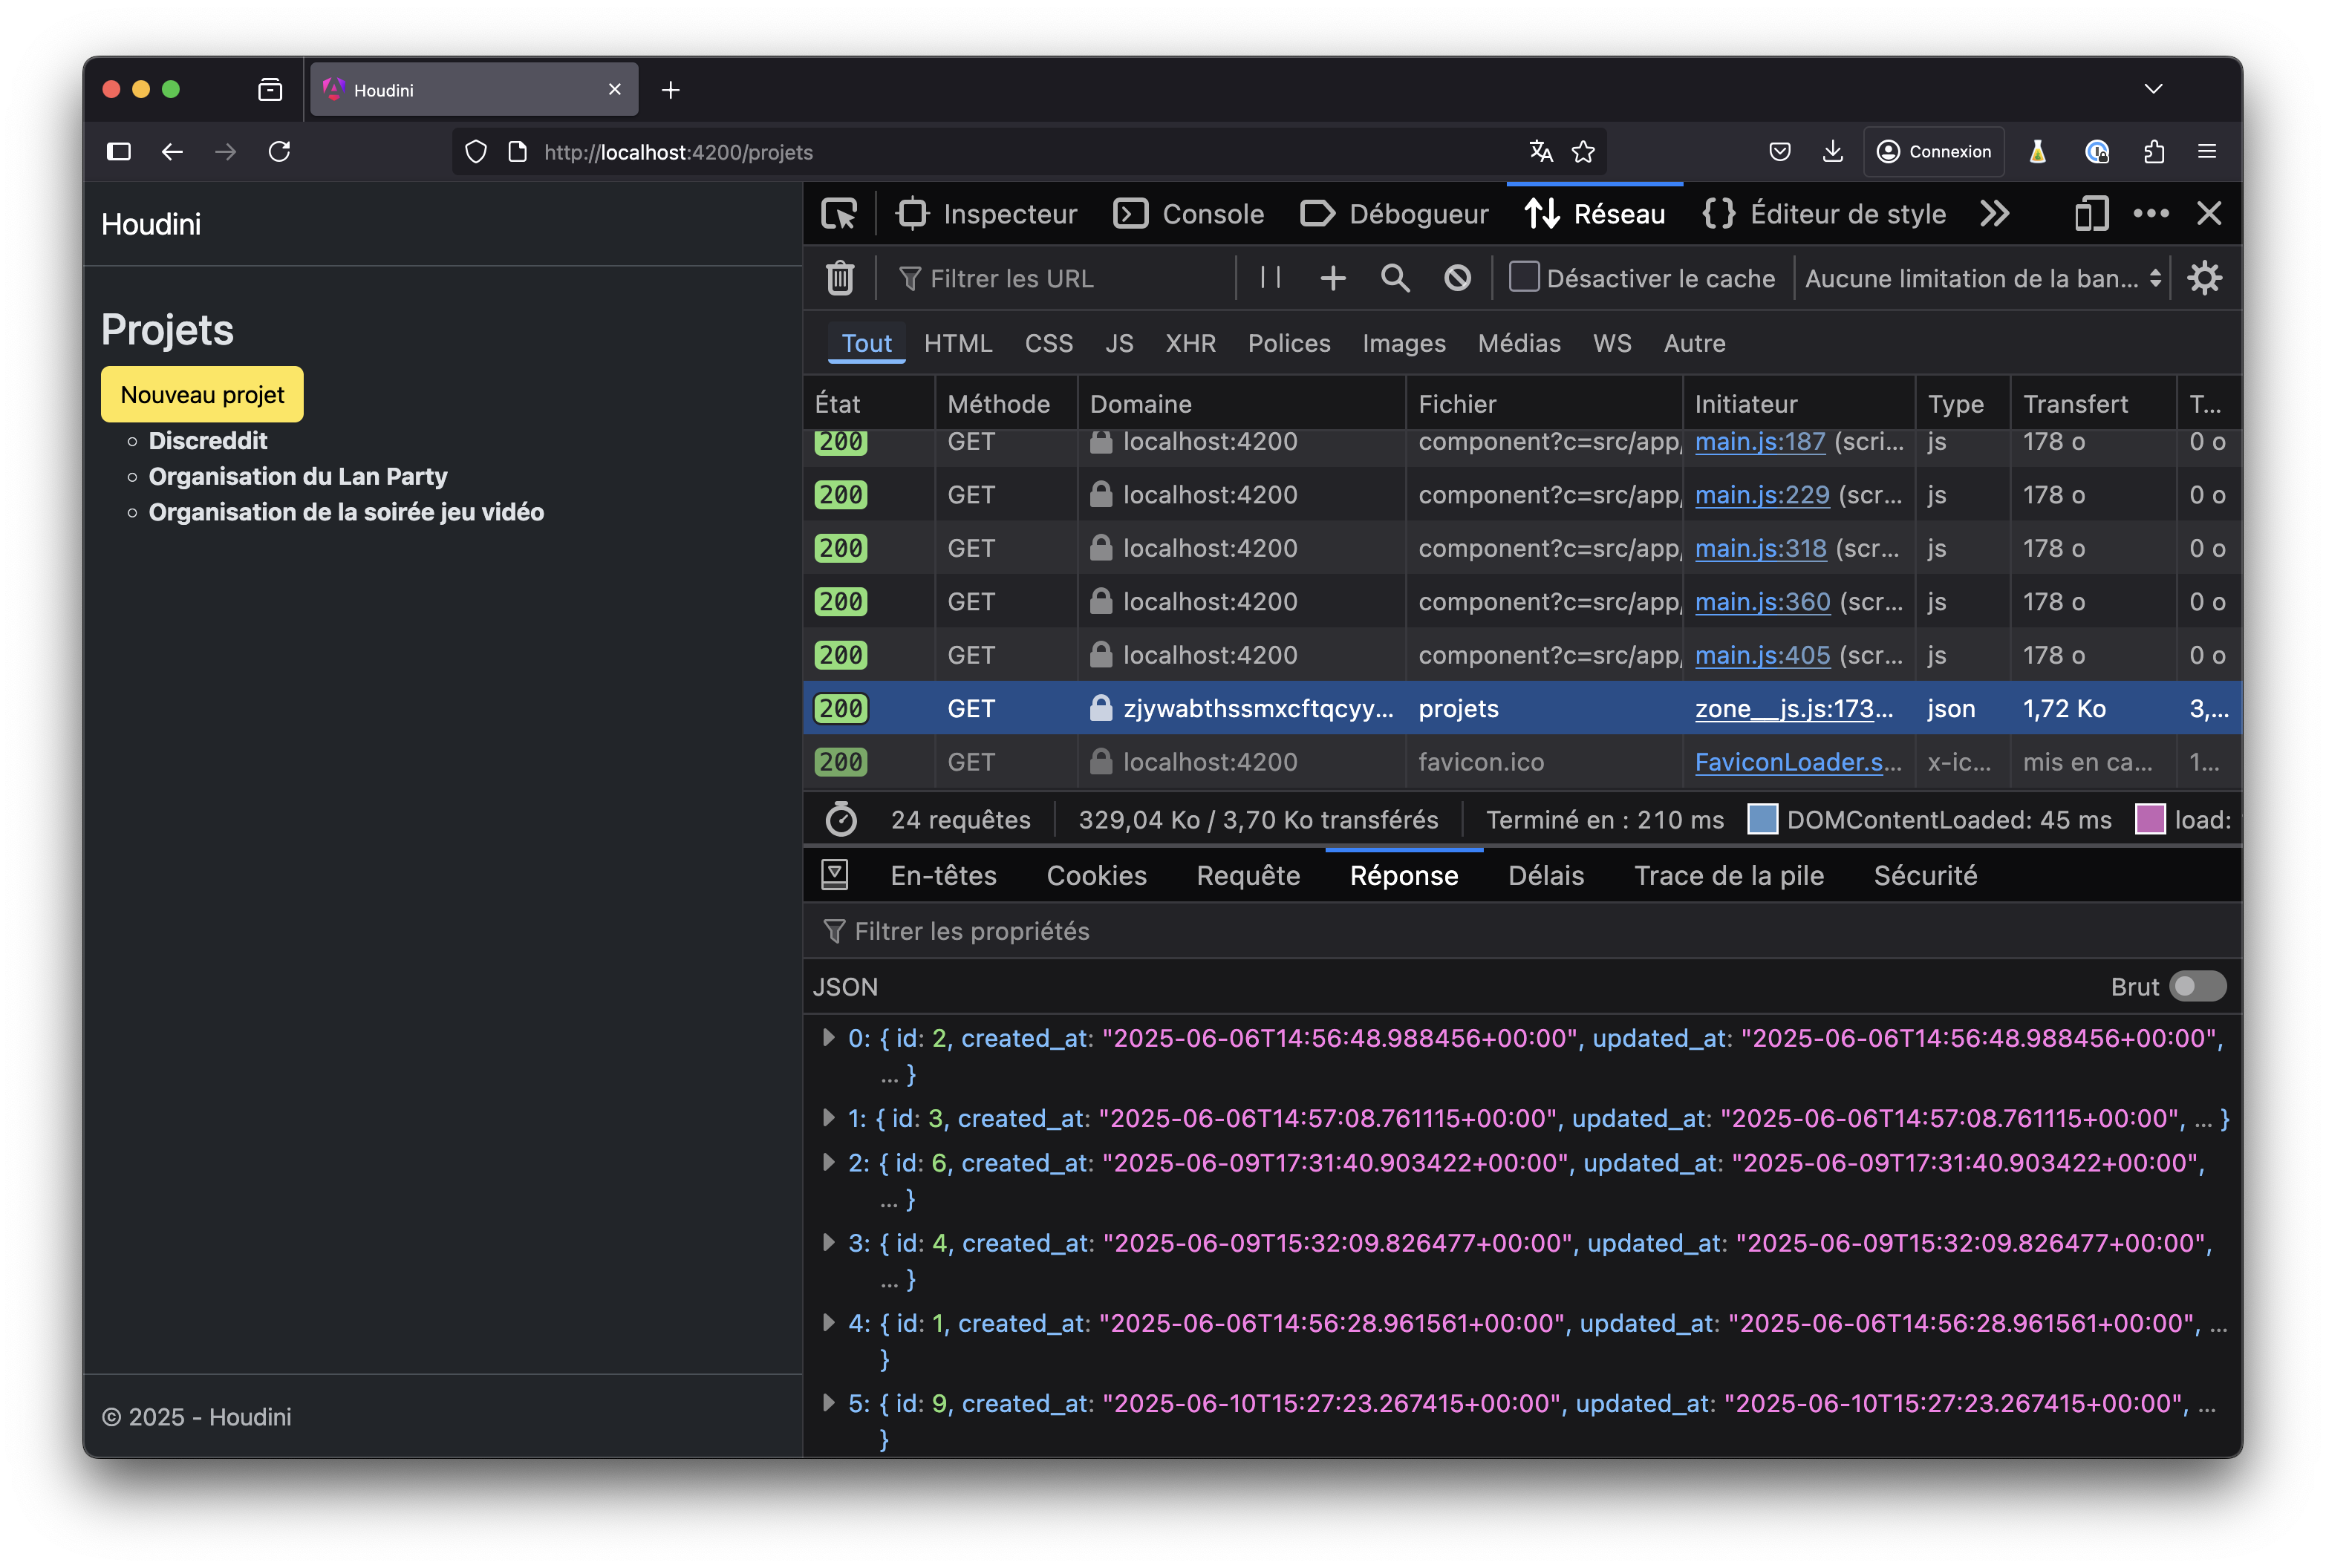The width and height of the screenshot is (2326, 1568).
Task: Click the element picker icon in devtools
Action: tap(838, 214)
